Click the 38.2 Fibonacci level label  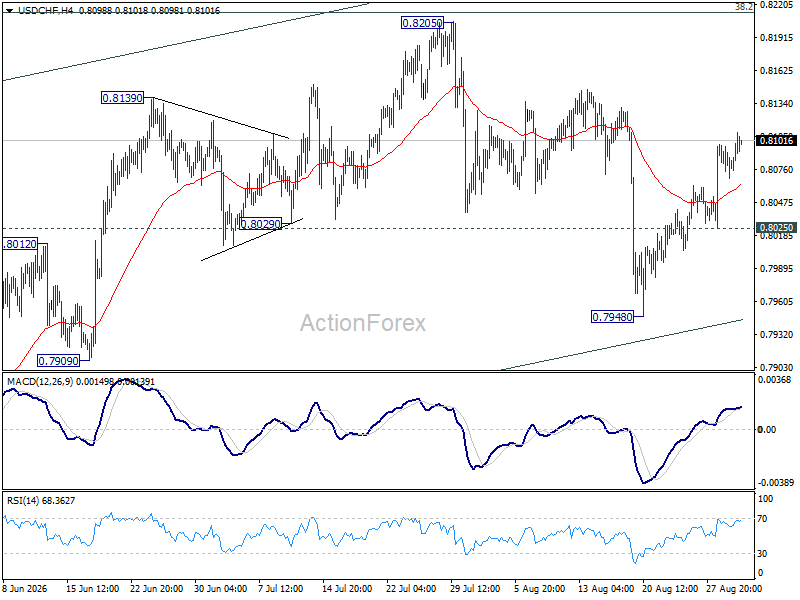click(744, 7)
